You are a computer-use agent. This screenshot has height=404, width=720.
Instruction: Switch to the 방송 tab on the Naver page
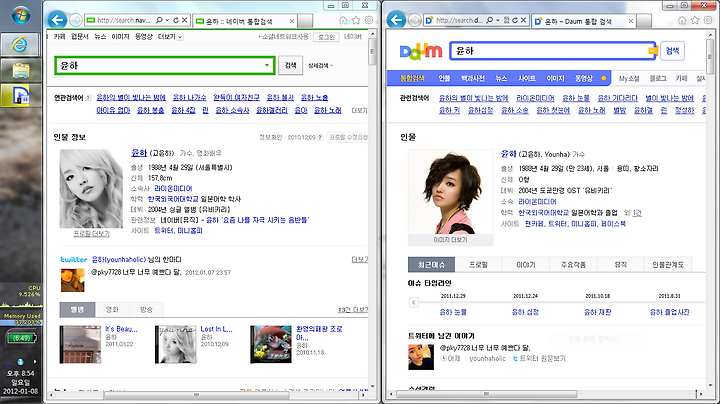click(146, 310)
